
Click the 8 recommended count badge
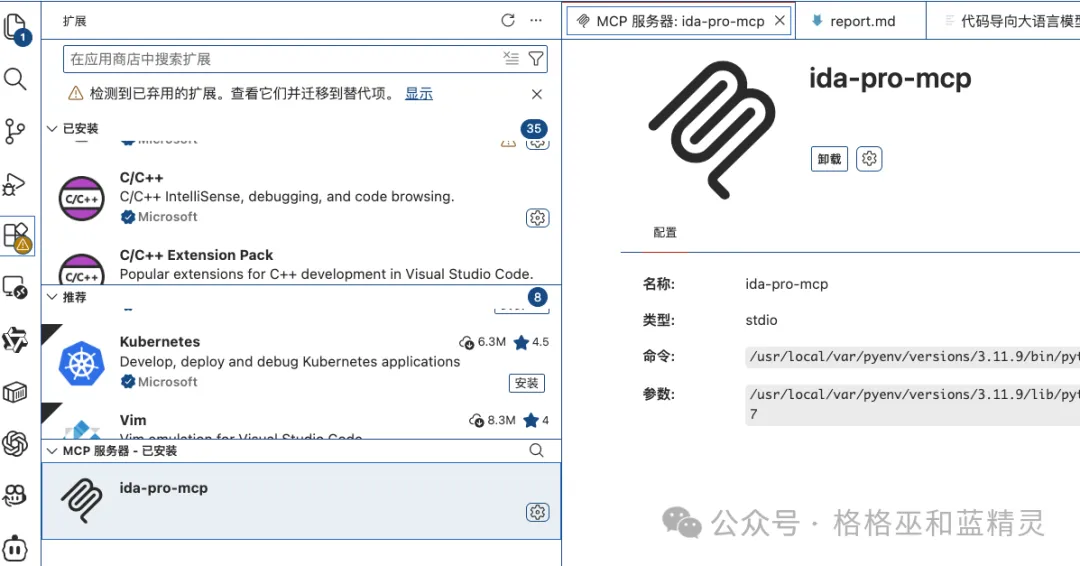pyautogui.click(x=537, y=297)
